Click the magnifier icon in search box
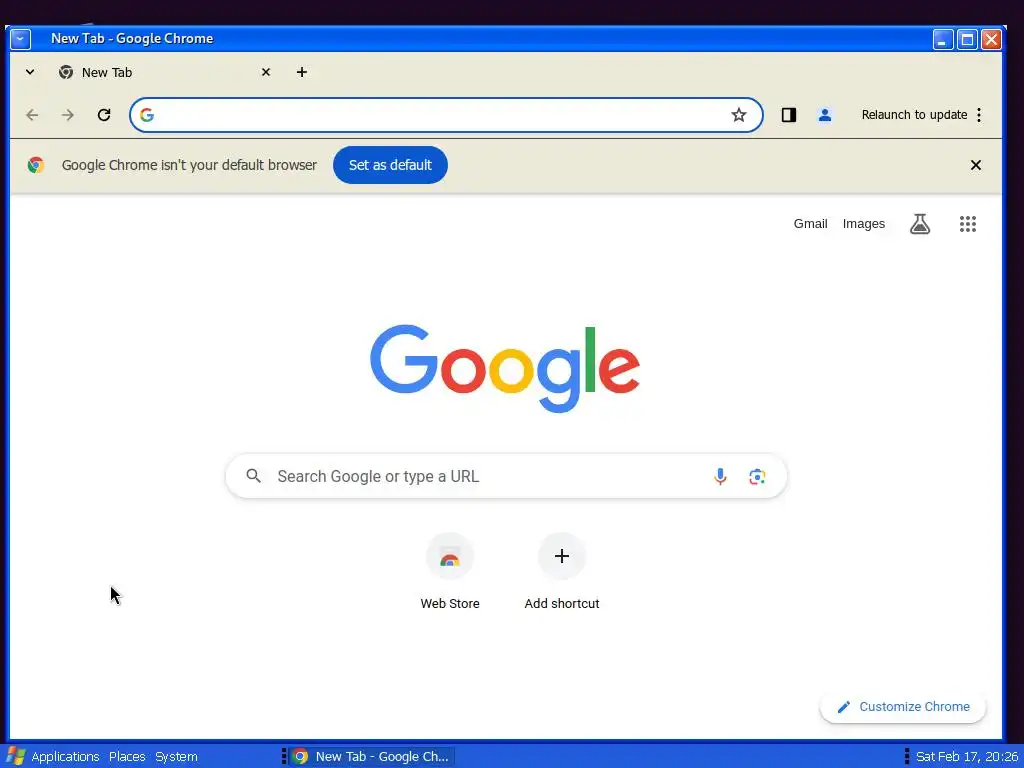Image resolution: width=1024 pixels, height=768 pixels. click(253, 476)
